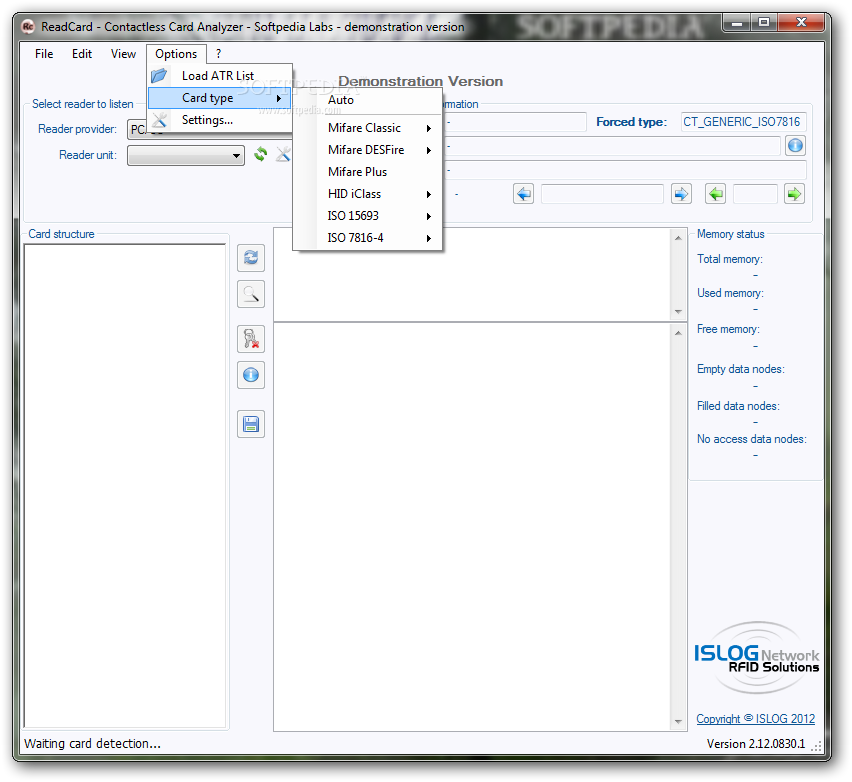Click the lower text pane scroll-up arrow
This screenshot has height=782, width=852.
pyautogui.click(x=678, y=333)
